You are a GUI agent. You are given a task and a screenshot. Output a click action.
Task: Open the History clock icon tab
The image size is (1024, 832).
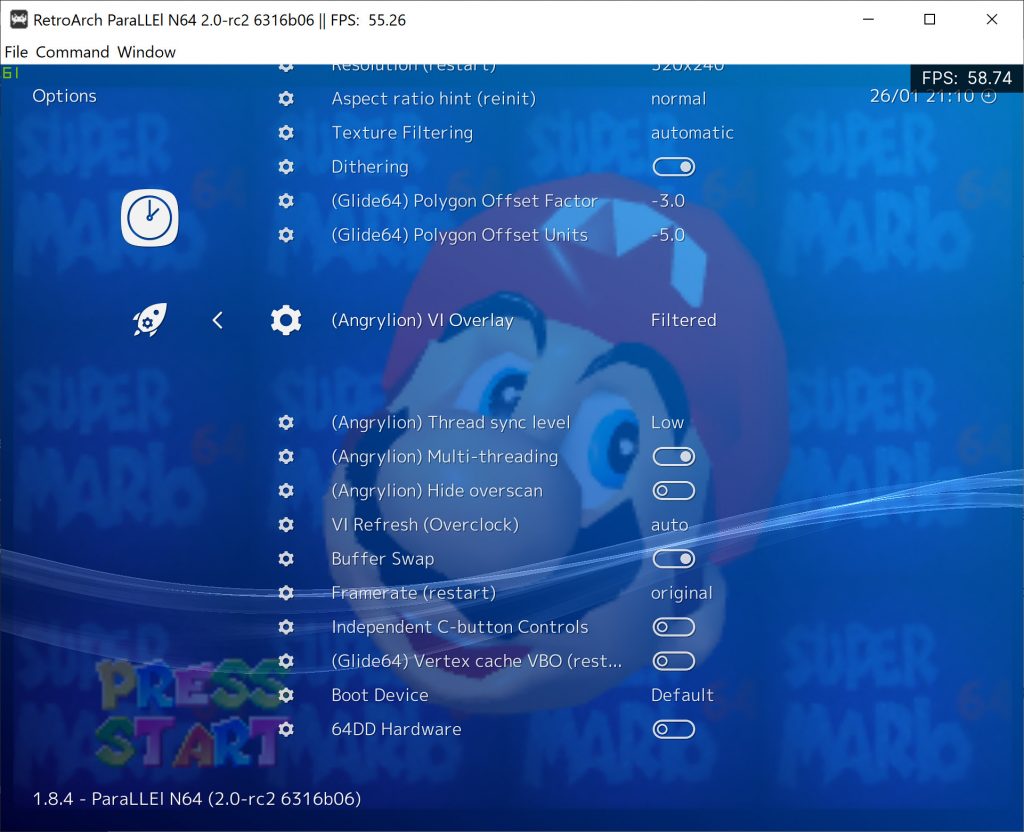(x=150, y=217)
